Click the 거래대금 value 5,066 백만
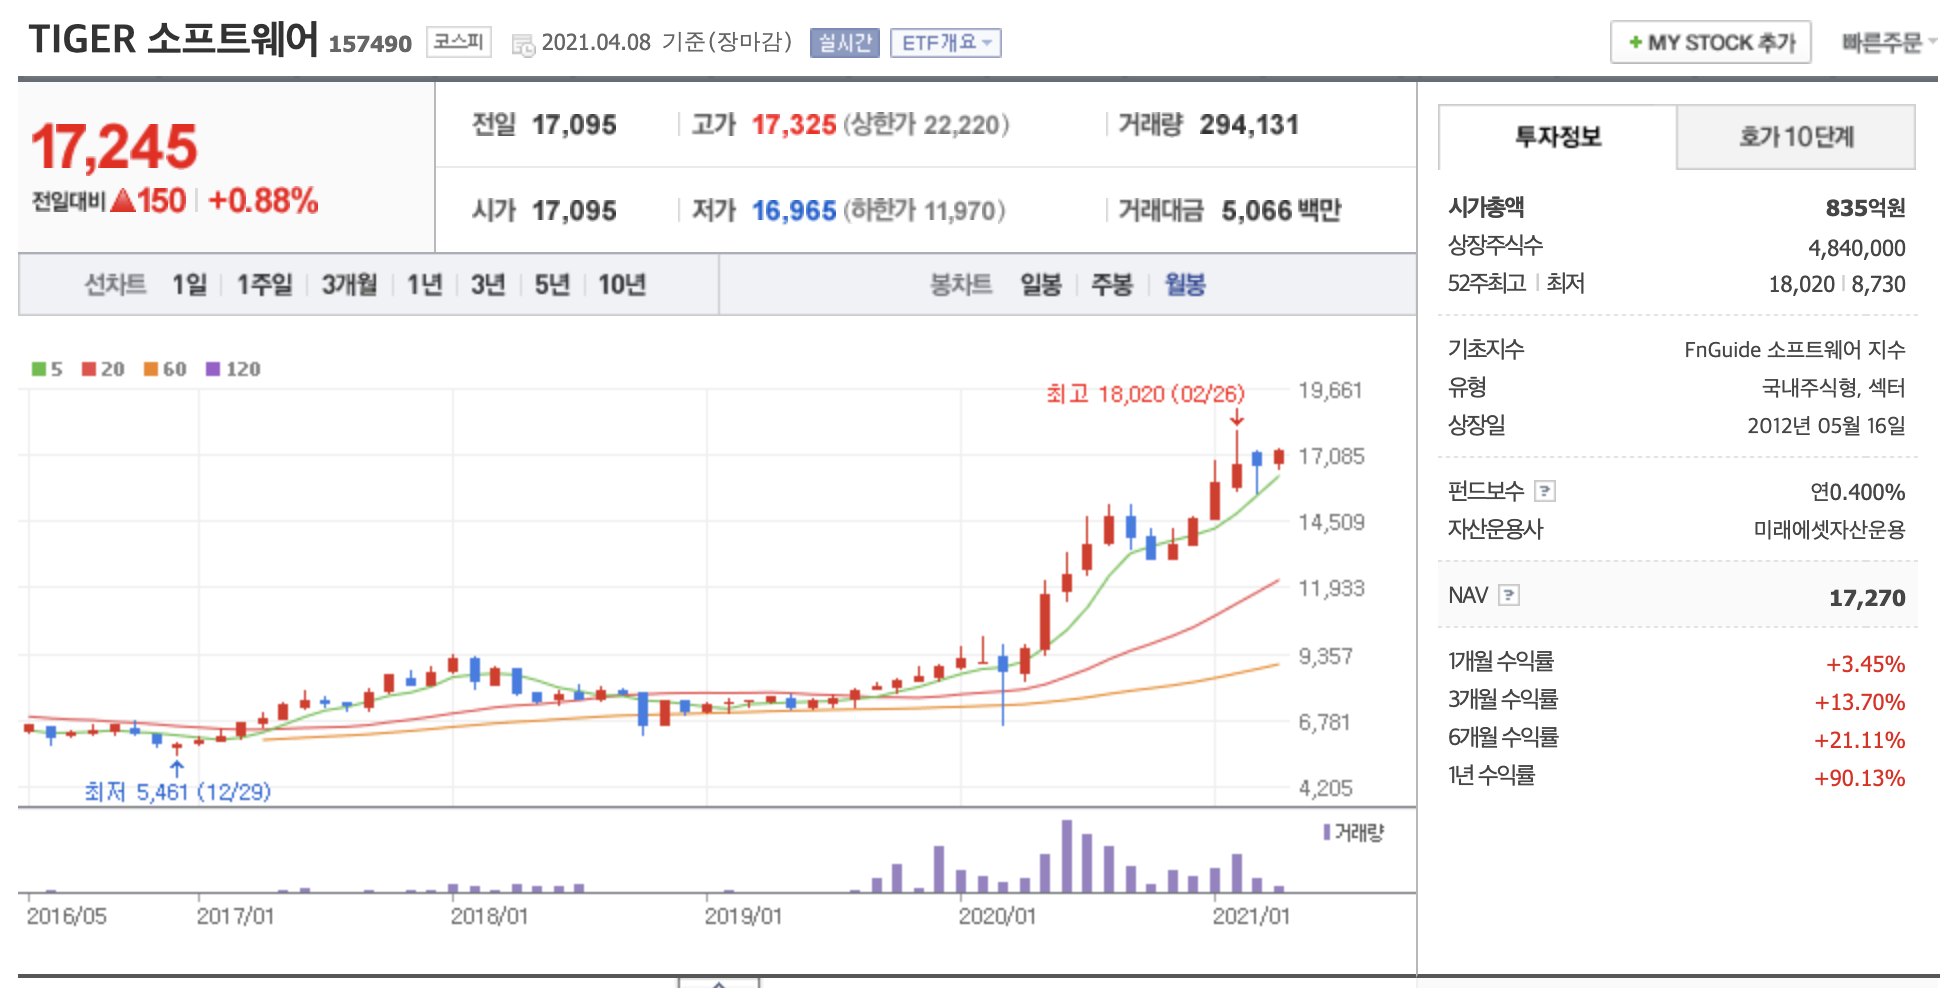Viewport: 1948px width, 988px height. pos(1281,211)
